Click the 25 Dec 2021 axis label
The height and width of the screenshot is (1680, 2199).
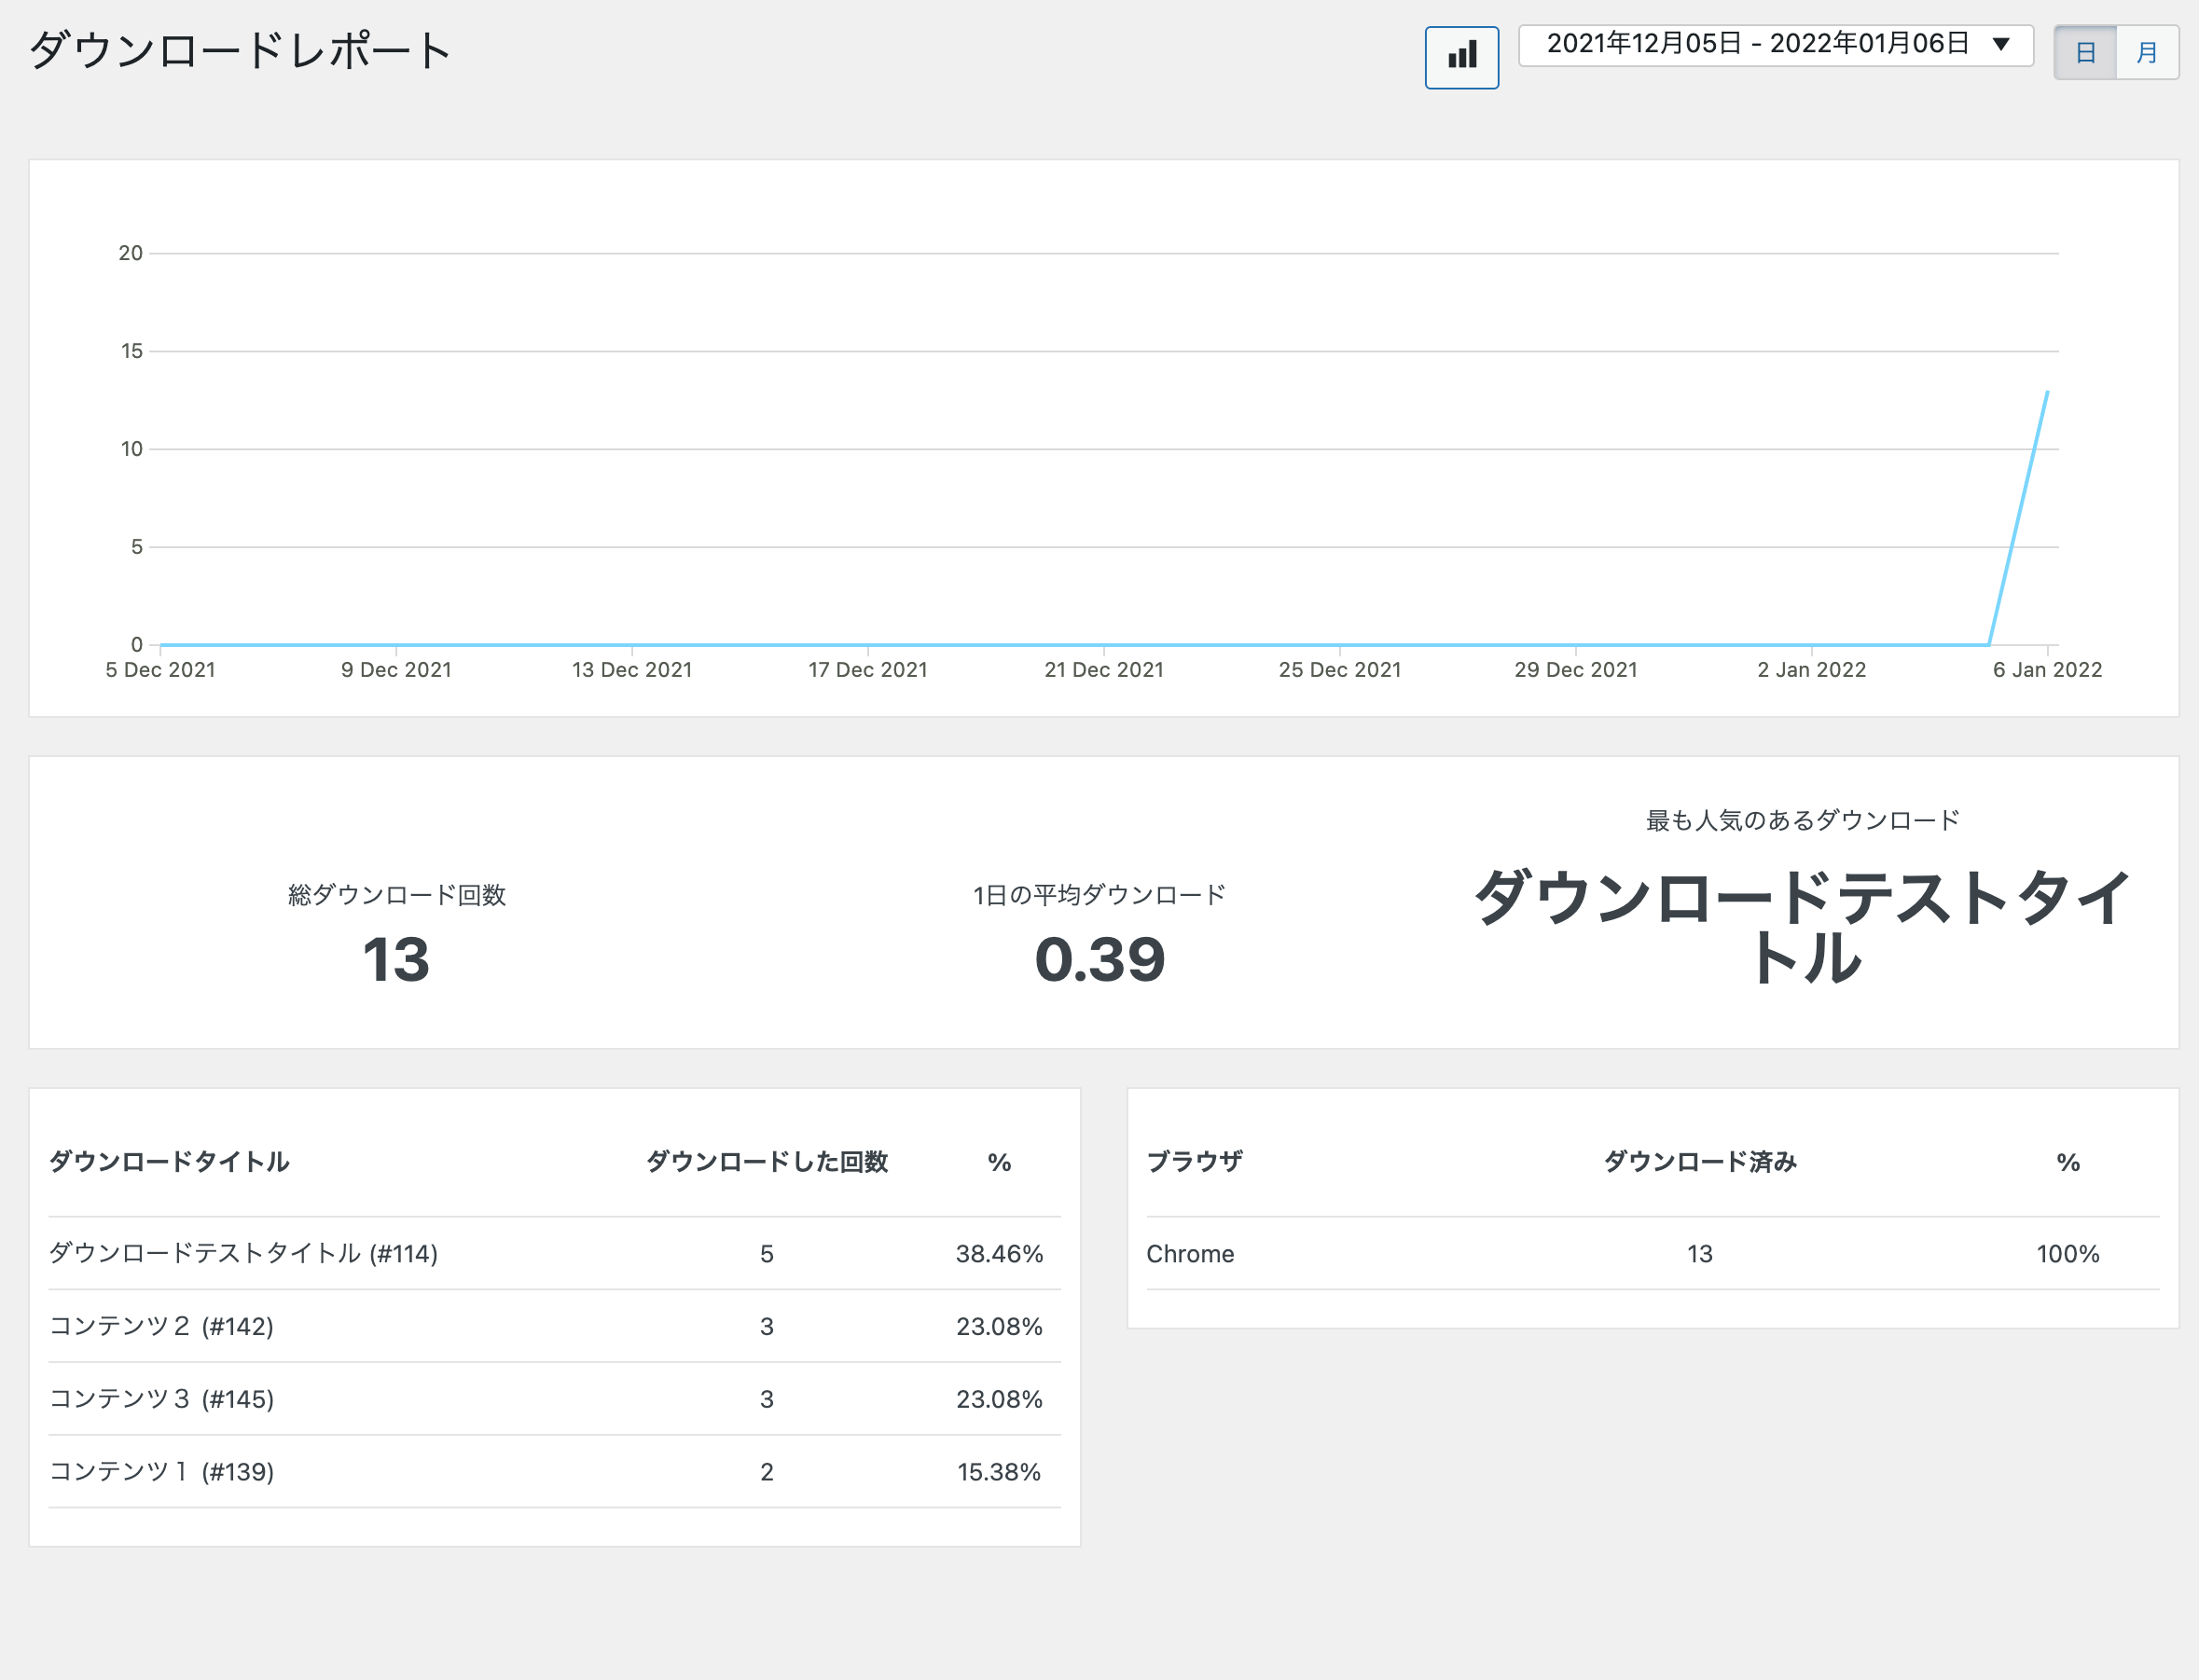pyautogui.click(x=1340, y=670)
